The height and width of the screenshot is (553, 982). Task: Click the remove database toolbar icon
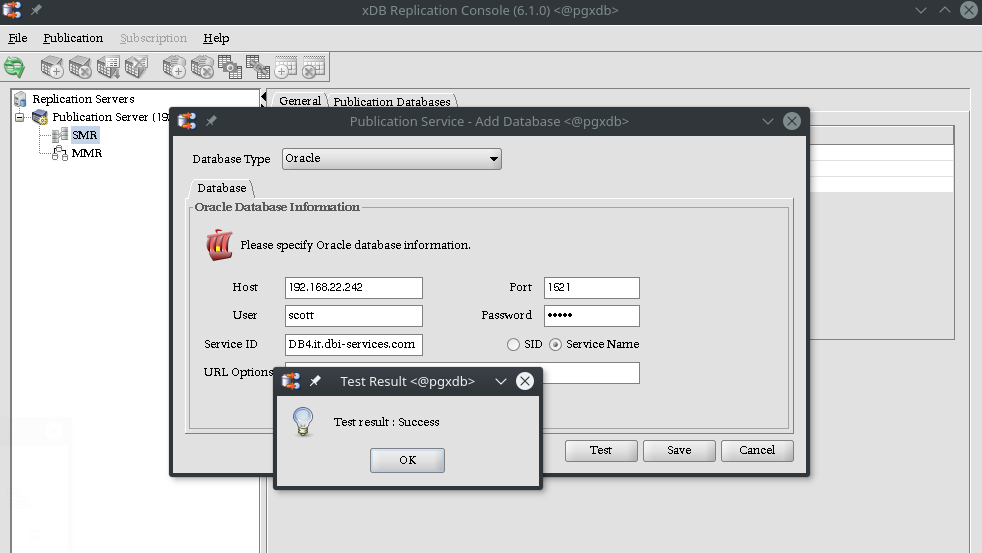tap(202, 67)
